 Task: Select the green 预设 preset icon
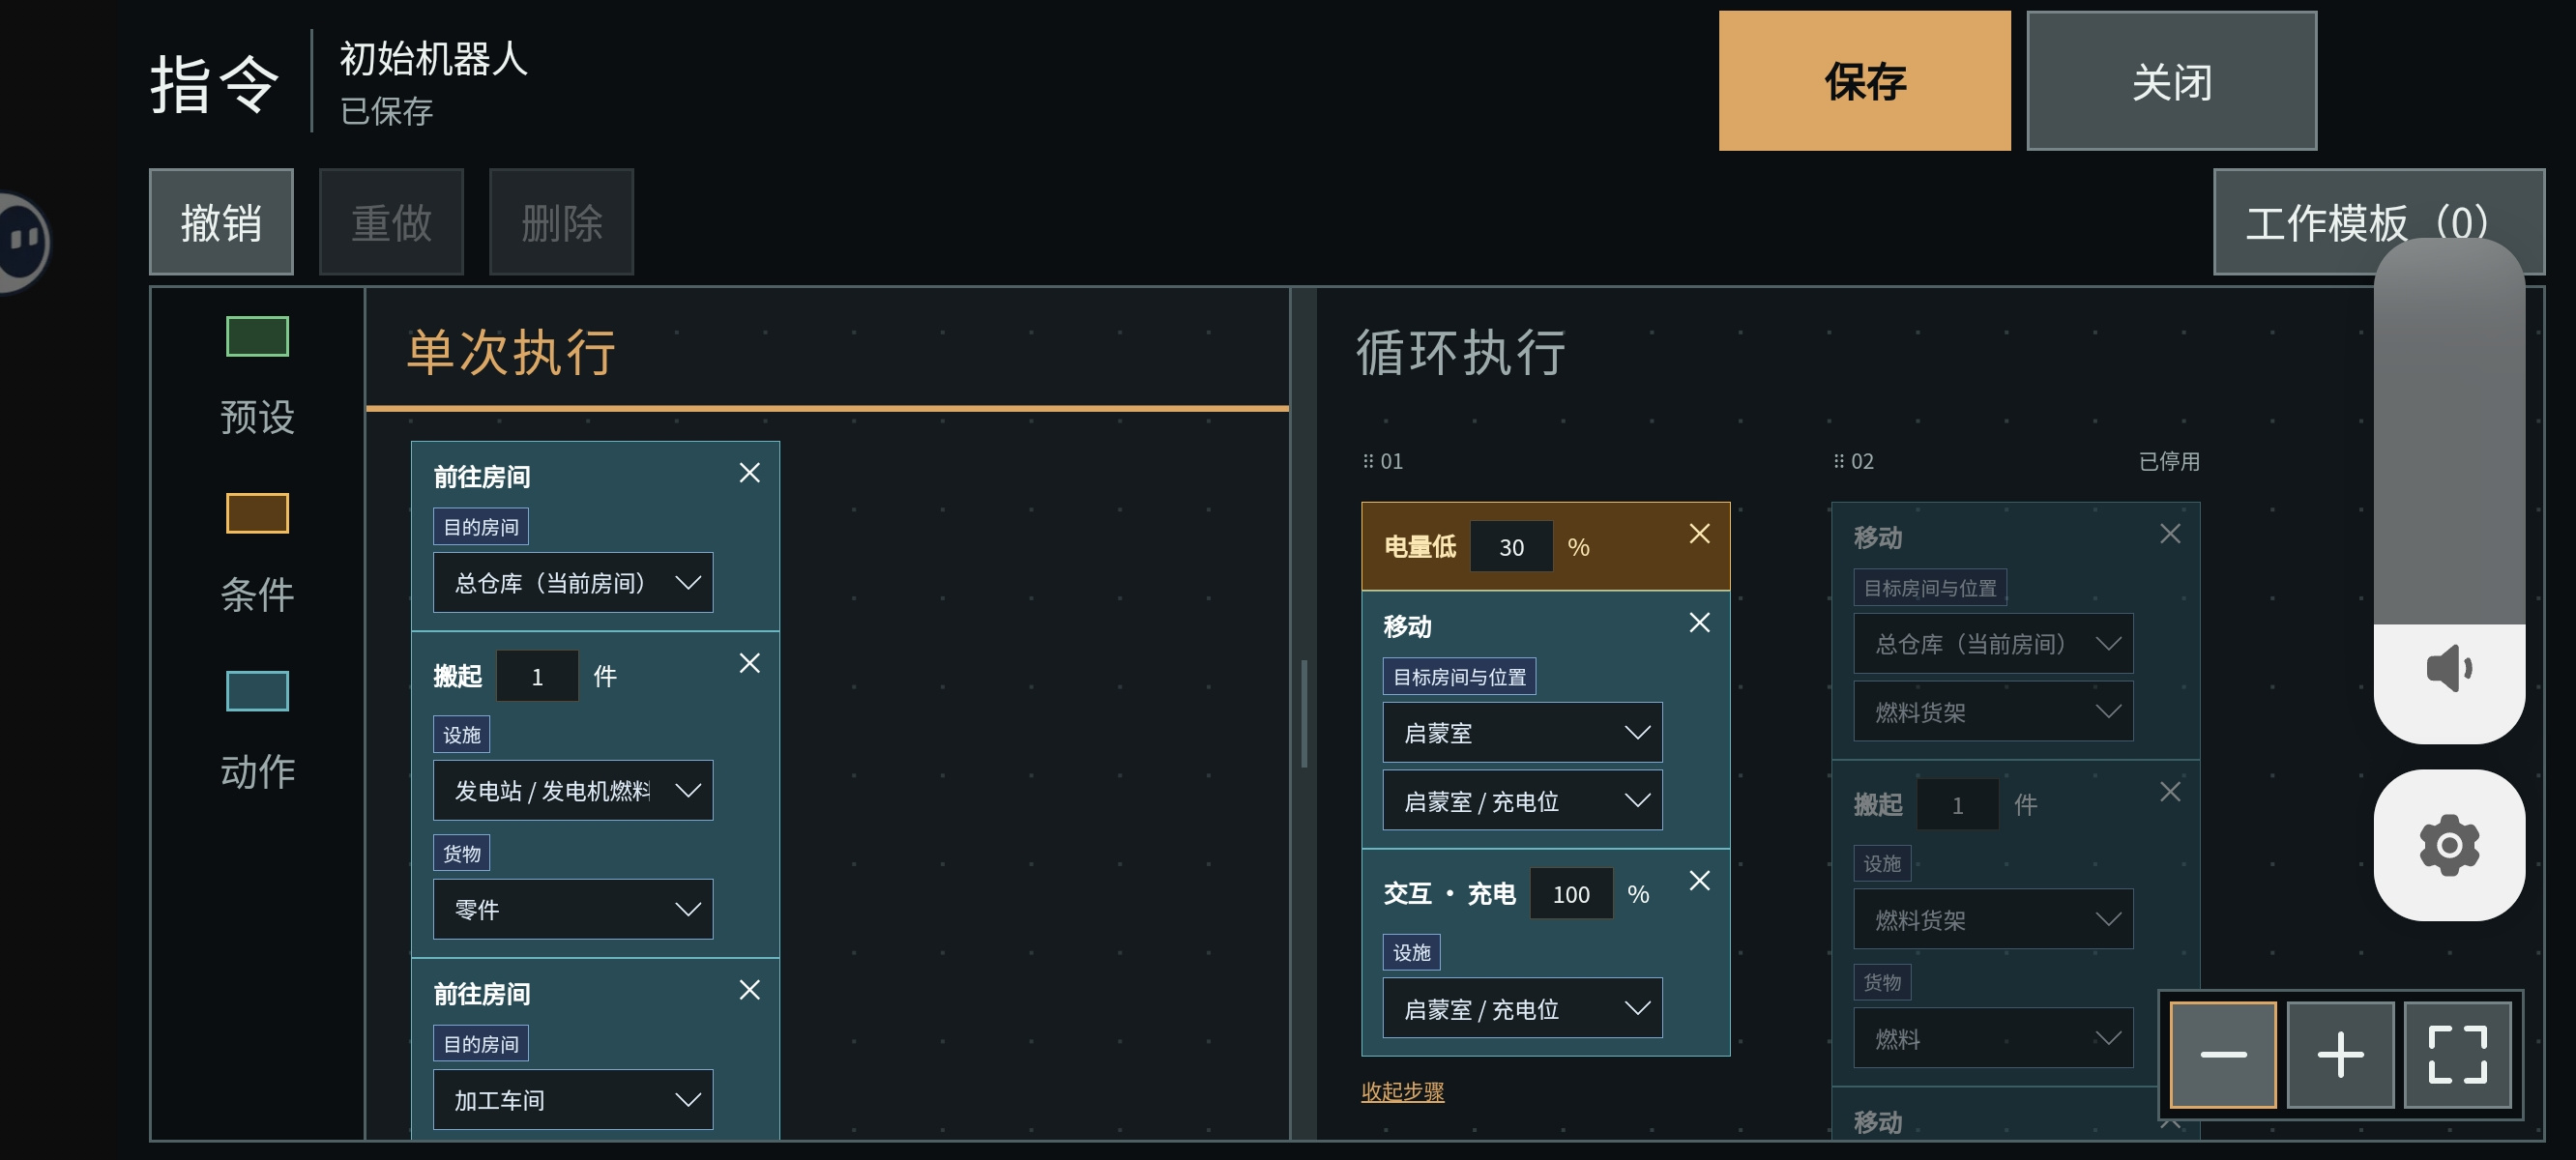click(257, 336)
